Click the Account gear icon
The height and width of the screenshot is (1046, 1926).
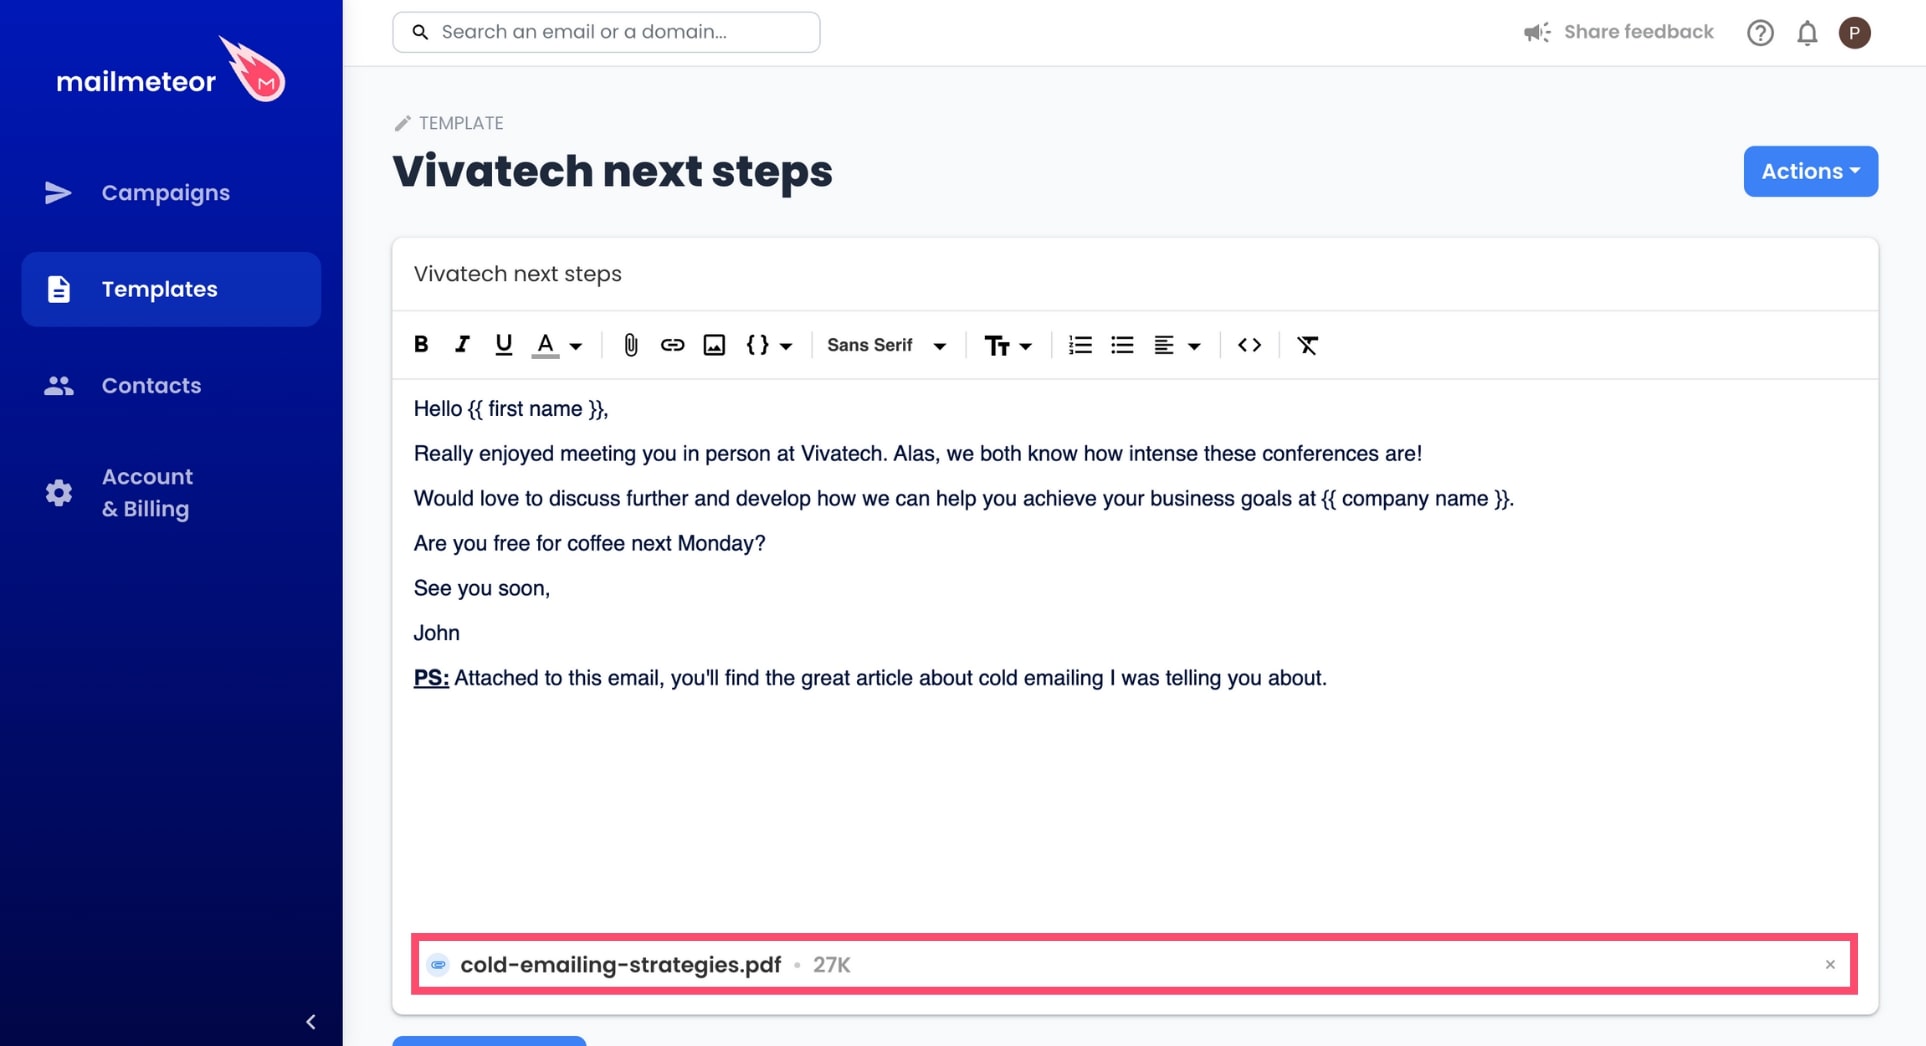59,492
